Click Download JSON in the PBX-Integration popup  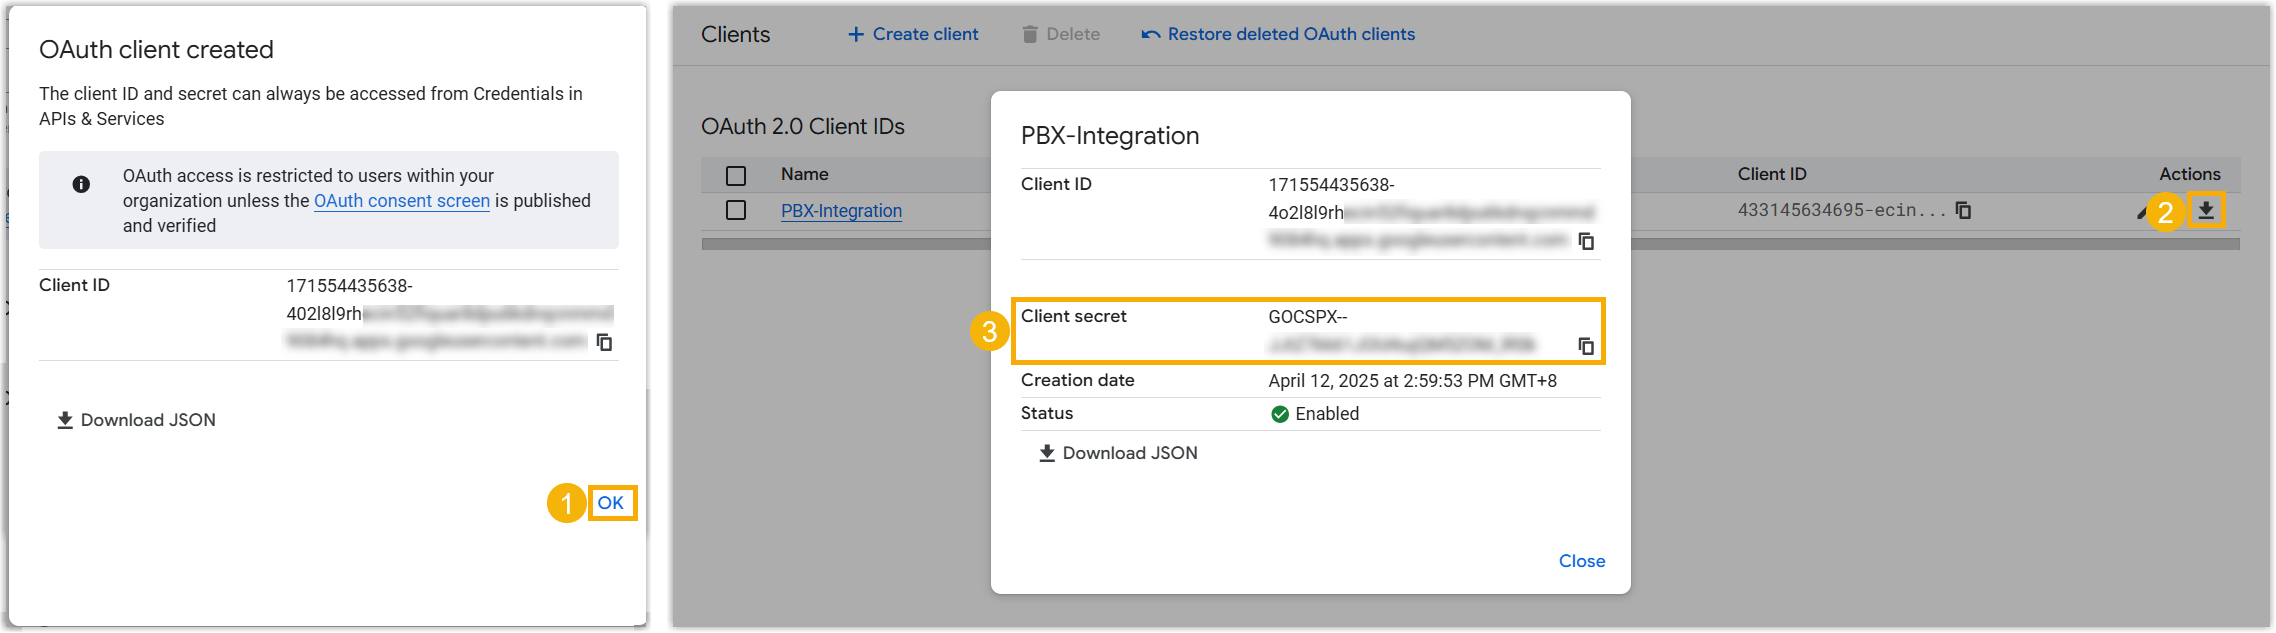point(1118,453)
